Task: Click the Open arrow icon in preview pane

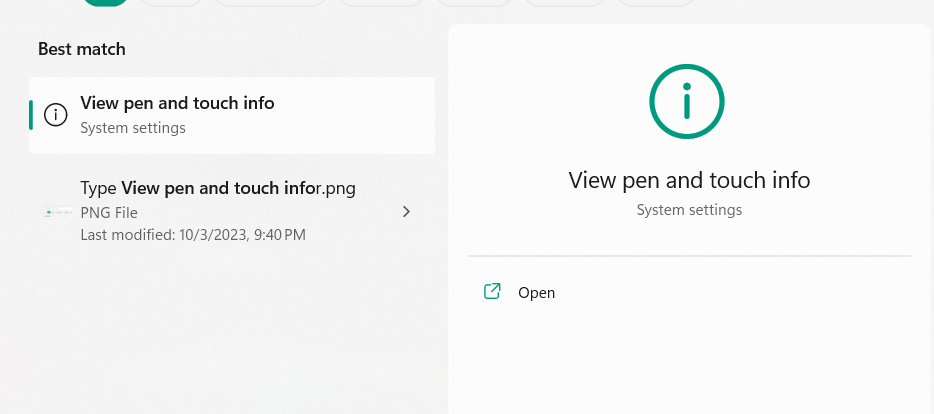Action: coord(492,292)
